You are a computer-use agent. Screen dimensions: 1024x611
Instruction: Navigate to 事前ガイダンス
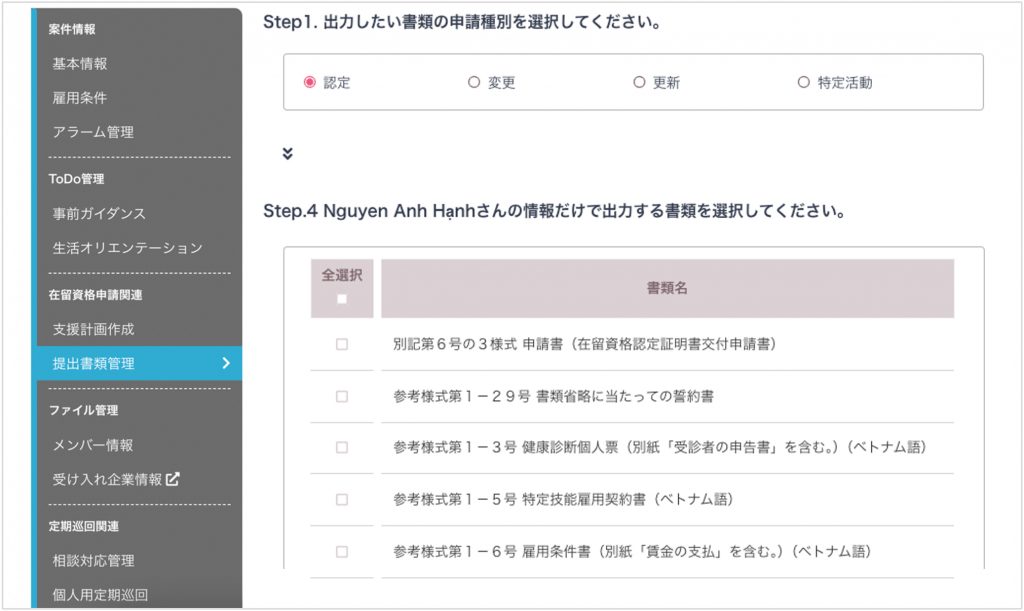(99, 213)
